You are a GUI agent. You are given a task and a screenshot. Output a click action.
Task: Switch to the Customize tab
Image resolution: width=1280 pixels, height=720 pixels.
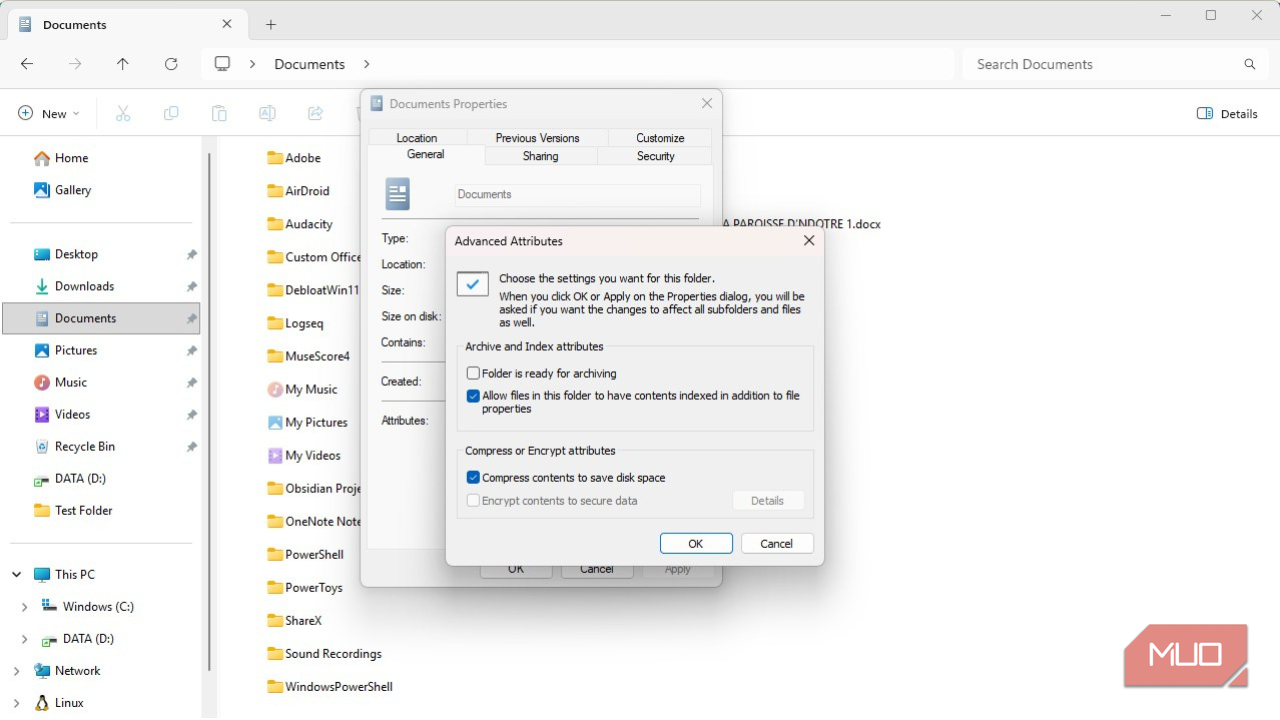pyautogui.click(x=660, y=138)
